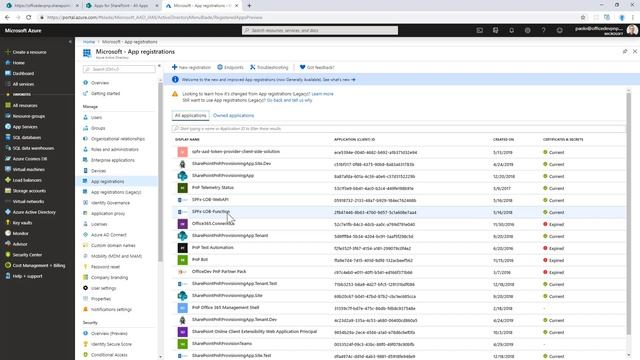Image resolution: width=640 pixels, height=360 pixels.
Task: Click the Endpoints toolbar button
Action: (x=230, y=67)
